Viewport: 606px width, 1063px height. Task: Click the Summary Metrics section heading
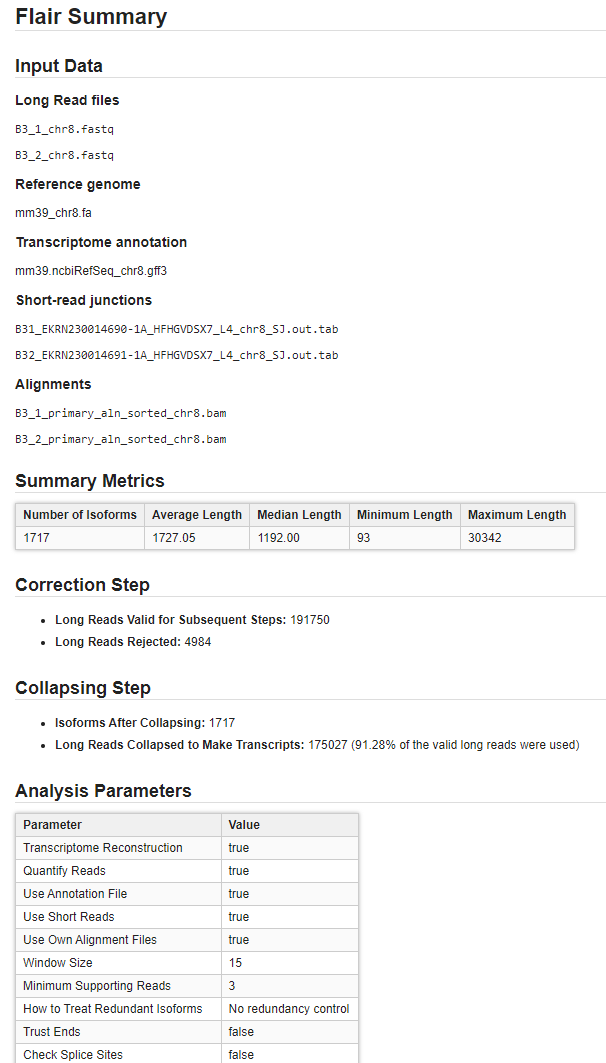tap(90, 481)
